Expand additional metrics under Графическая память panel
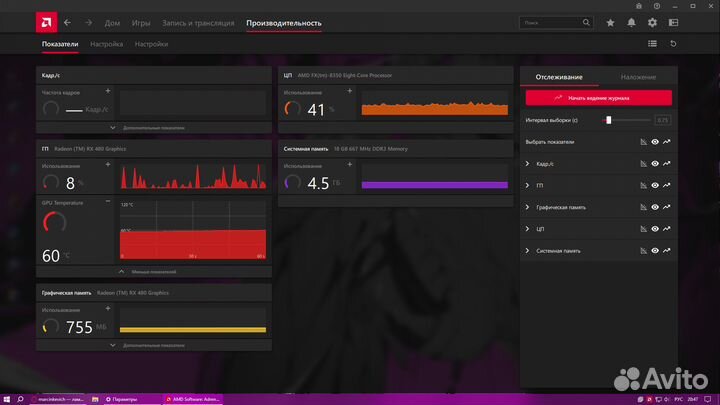 (154, 345)
